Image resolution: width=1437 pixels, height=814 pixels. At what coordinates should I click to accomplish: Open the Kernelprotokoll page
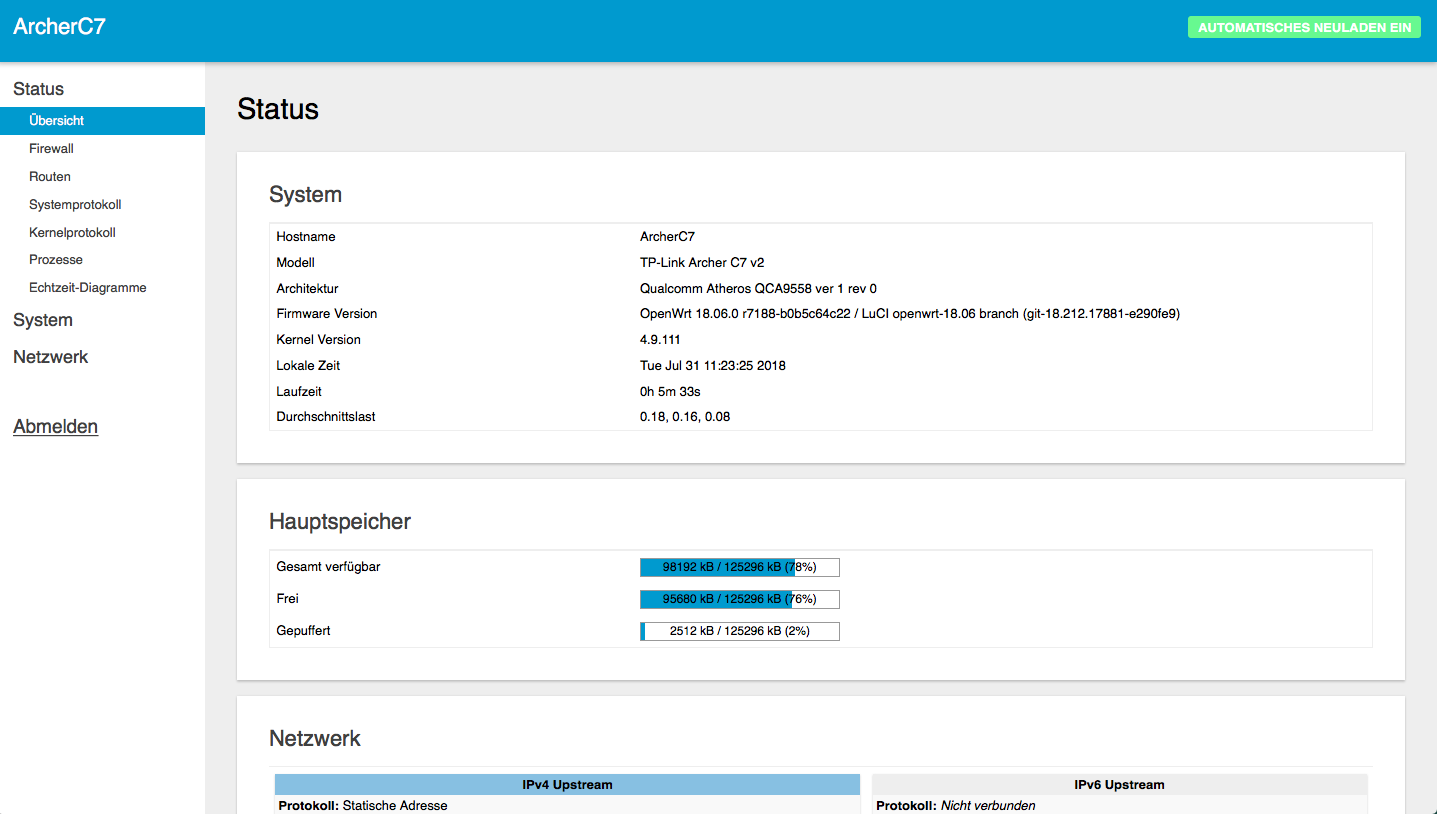click(x=72, y=233)
